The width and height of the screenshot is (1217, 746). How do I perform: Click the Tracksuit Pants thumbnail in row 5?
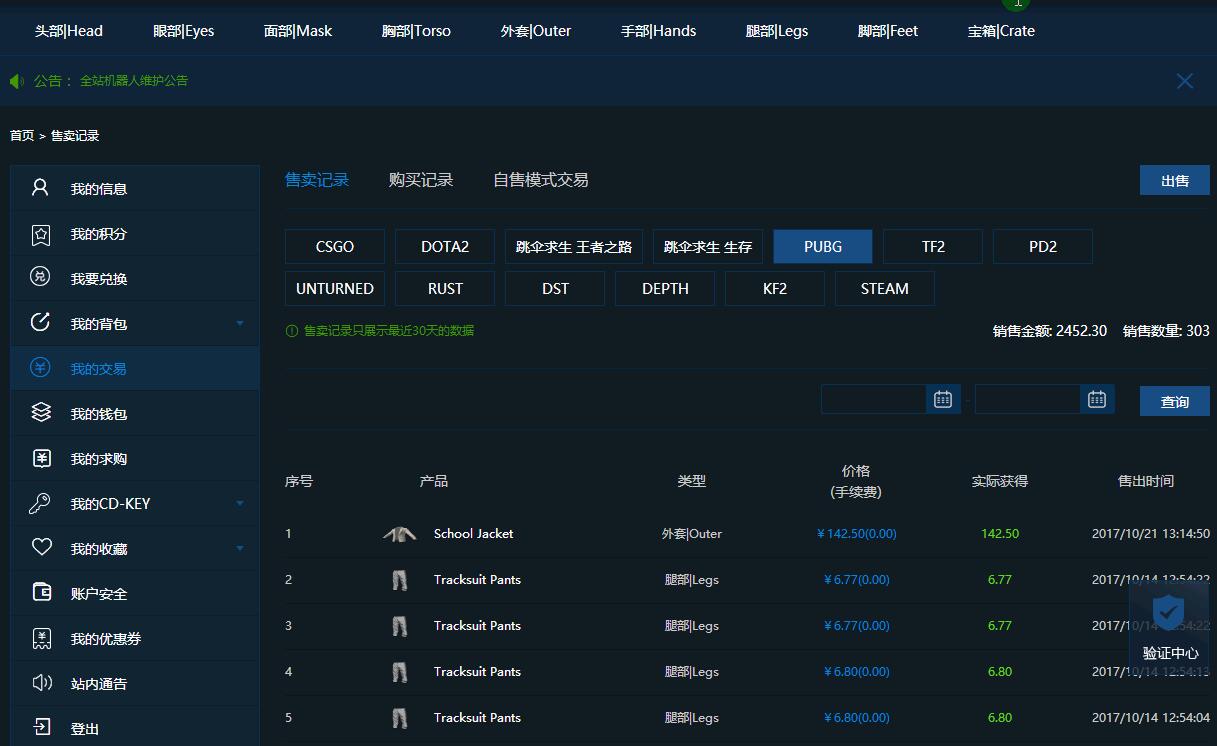pos(400,718)
